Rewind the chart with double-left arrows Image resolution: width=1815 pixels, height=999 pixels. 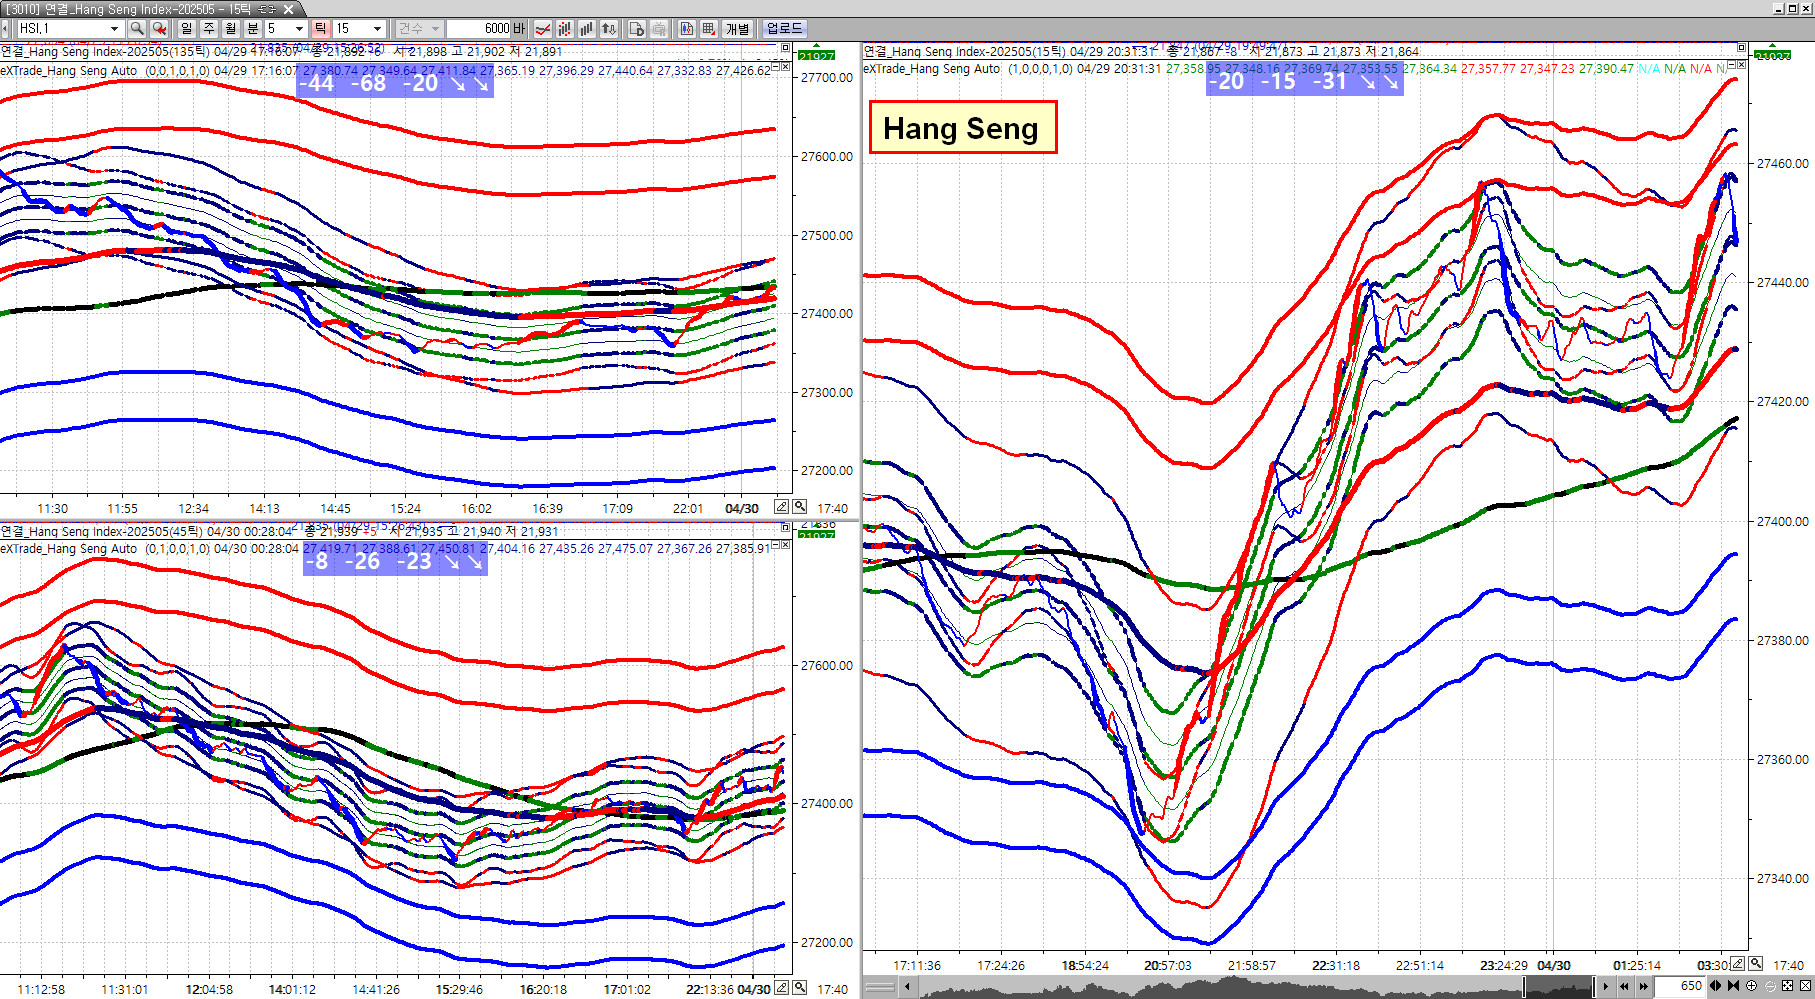pos(1625,986)
